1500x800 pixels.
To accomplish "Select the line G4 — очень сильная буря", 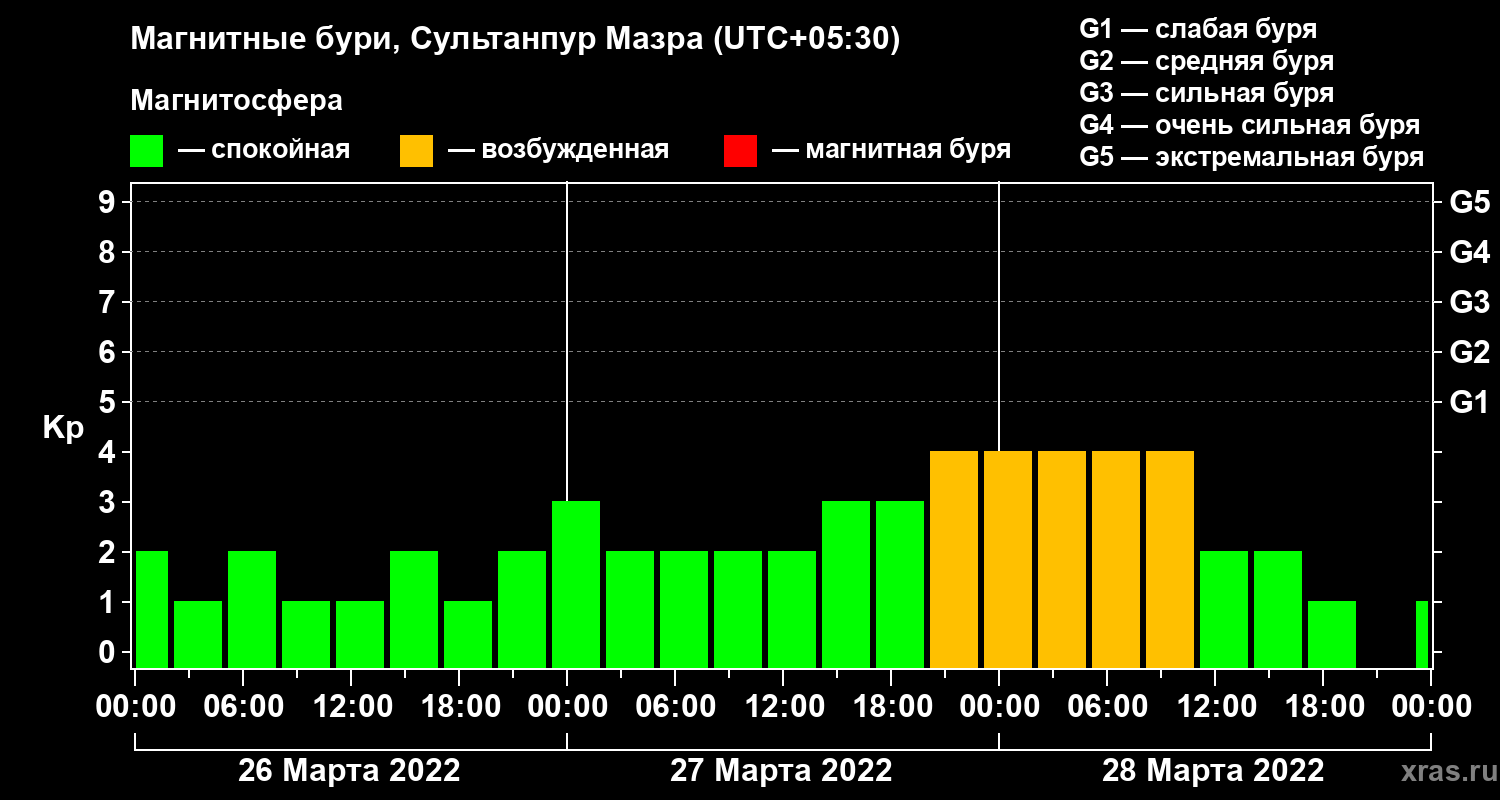I will pos(1250,125).
